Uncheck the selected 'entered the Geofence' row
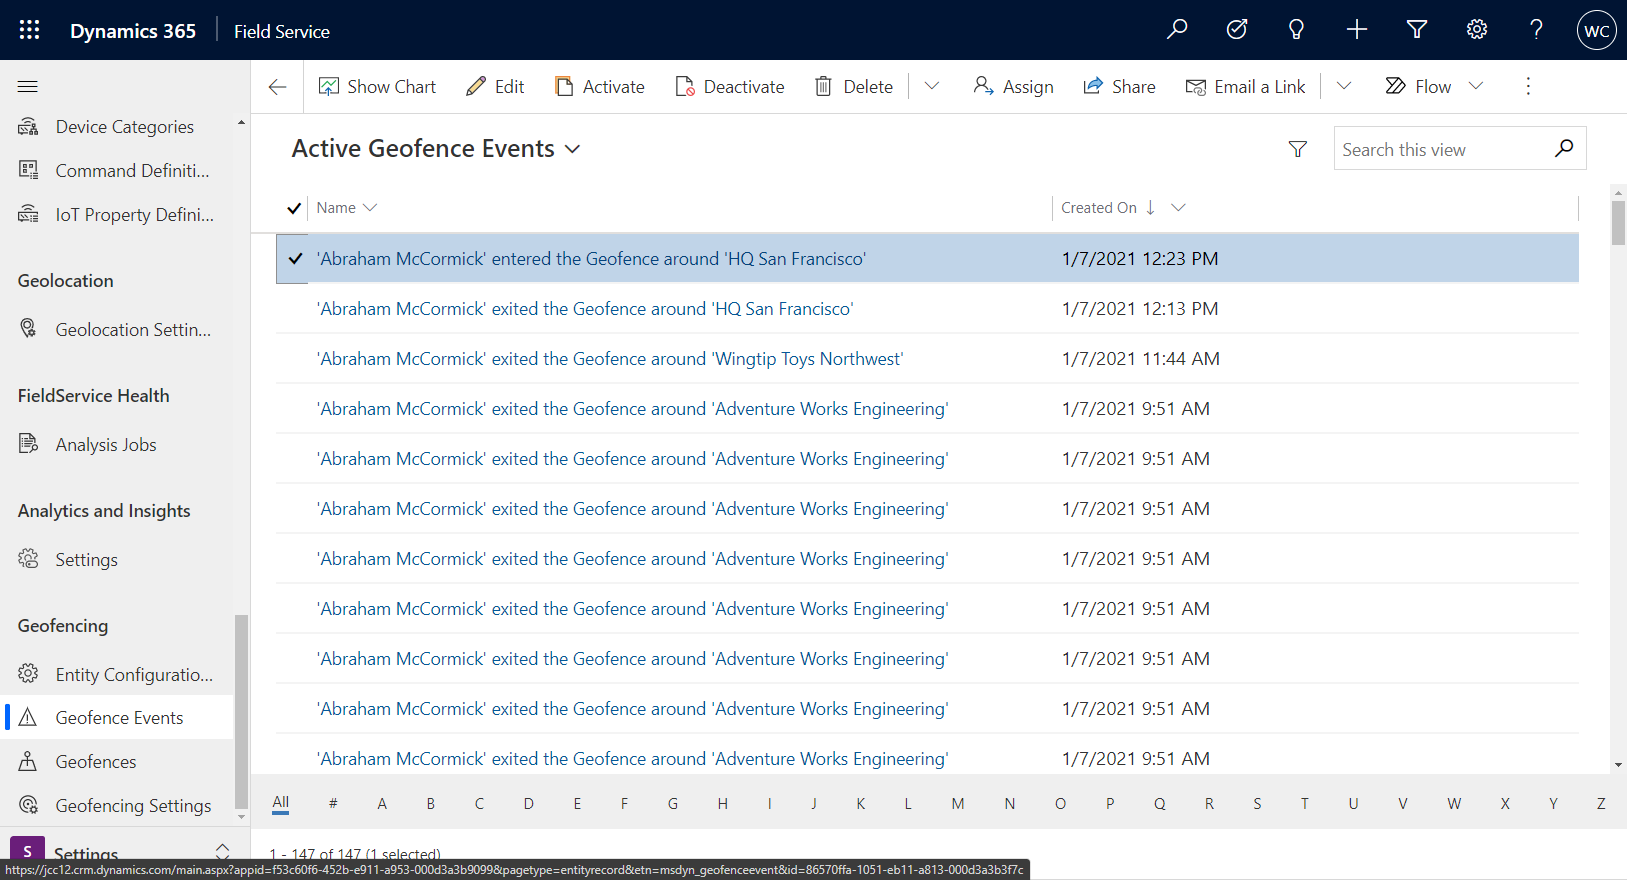The image size is (1627, 880). pyautogui.click(x=294, y=259)
